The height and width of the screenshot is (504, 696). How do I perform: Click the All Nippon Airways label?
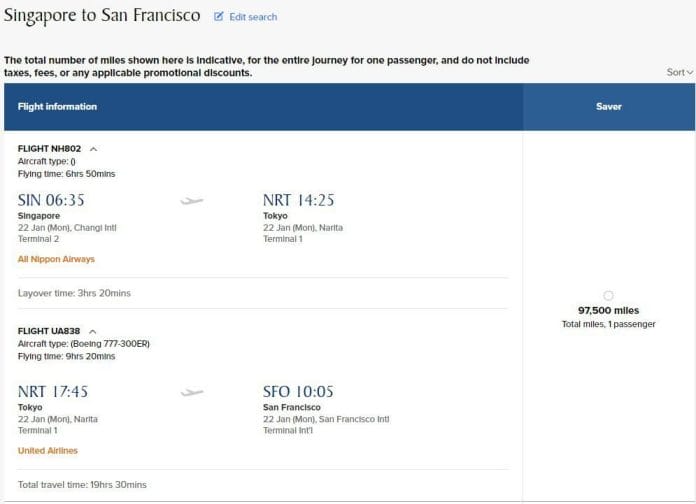pyautogui.click(x=56, y=259)
